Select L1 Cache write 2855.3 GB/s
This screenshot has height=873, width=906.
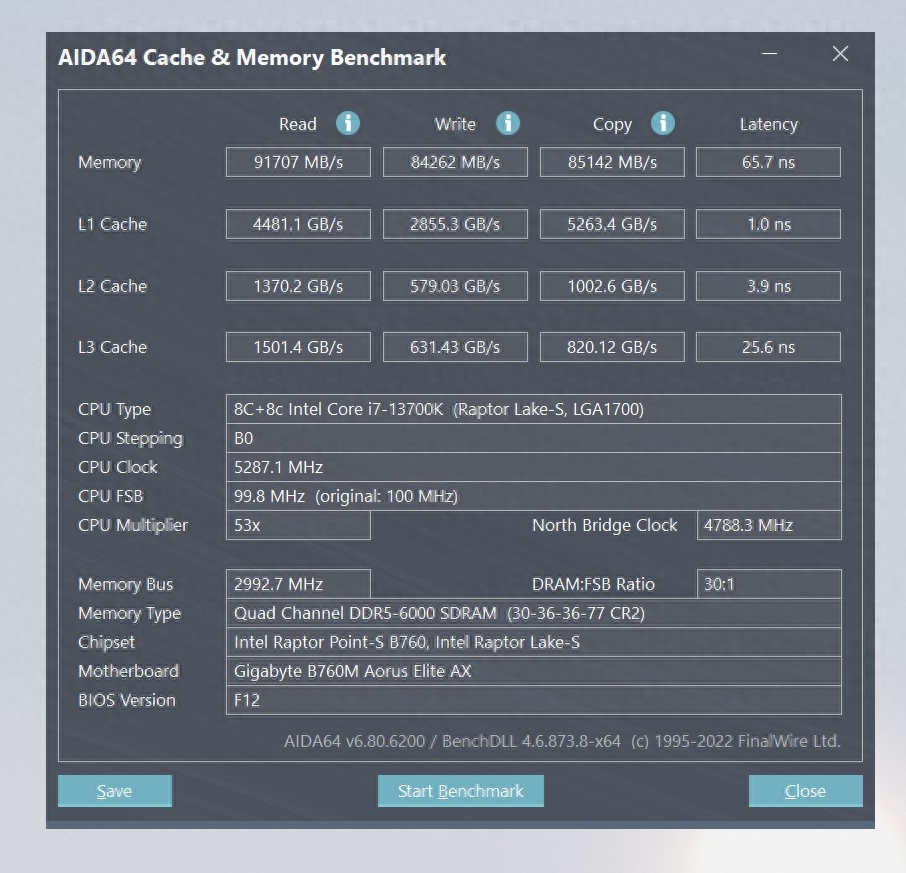click(455, 224)
